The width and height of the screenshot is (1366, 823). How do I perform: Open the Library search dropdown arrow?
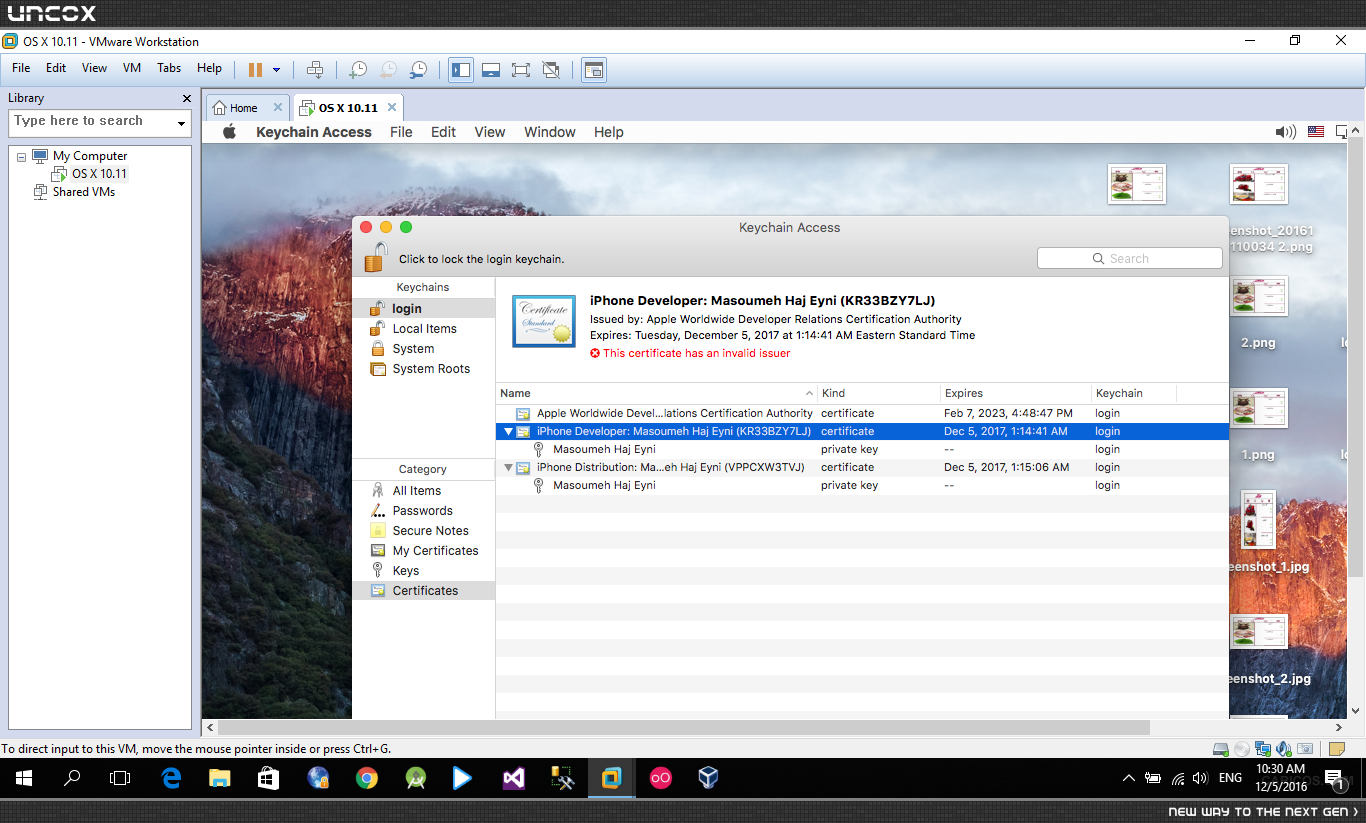[181, 122]
